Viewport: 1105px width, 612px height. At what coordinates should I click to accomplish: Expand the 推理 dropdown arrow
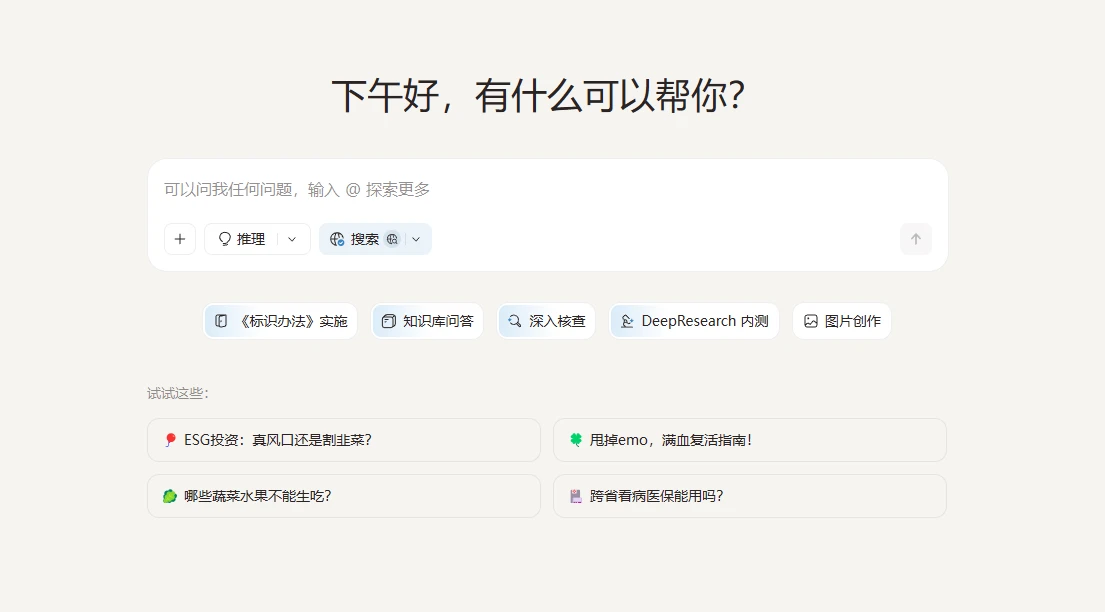pyautogui.click(x=292, y=239)
